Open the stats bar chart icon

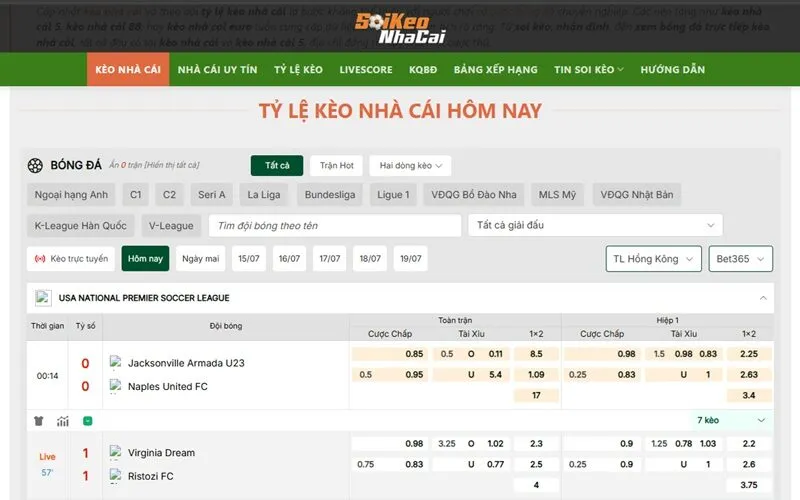pos(63,421)
